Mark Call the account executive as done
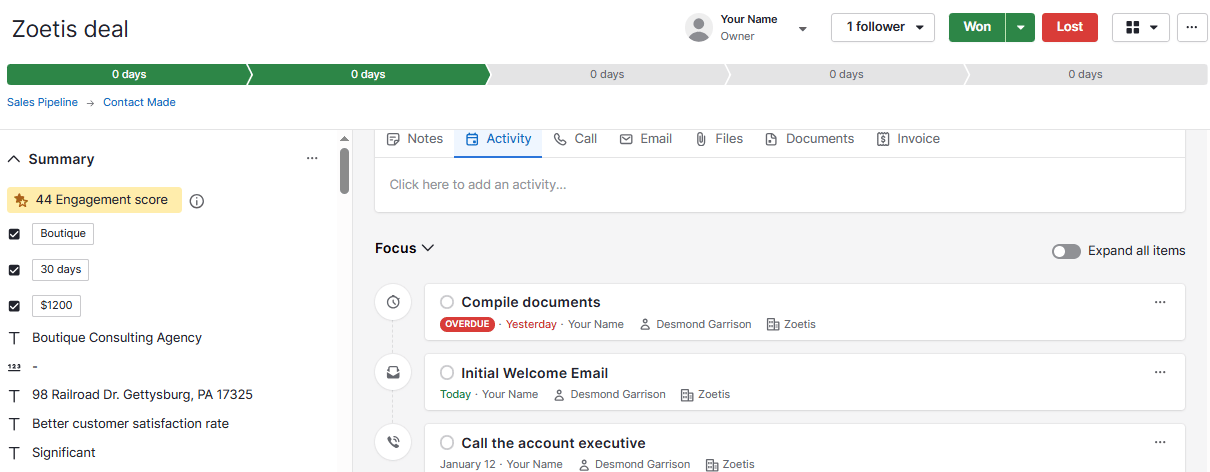This screenshot has width=1210, height=472. tap(447, 443)
